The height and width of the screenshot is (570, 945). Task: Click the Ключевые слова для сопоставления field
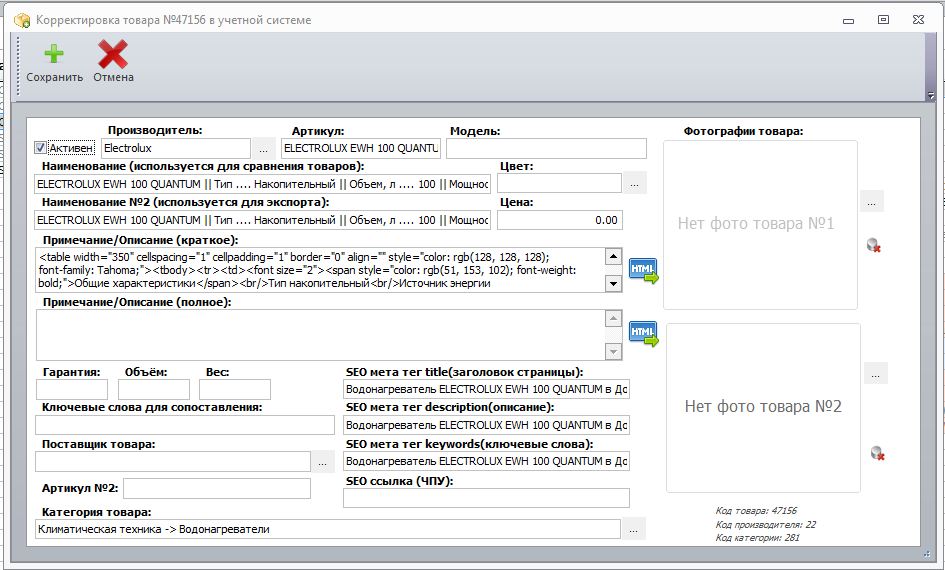point(185,425)
